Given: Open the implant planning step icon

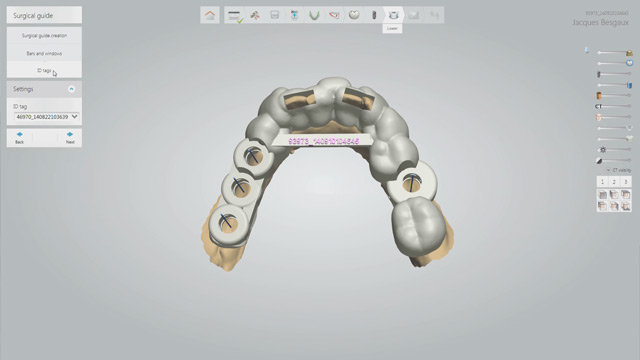Looking at the screenshot, I should 373,16.
